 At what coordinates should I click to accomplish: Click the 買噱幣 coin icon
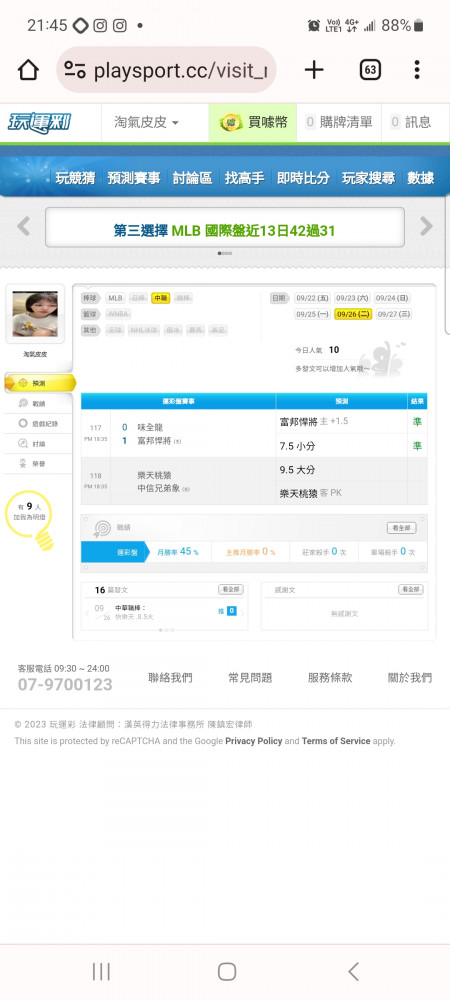pyautogui.click(x=231, y=122)
